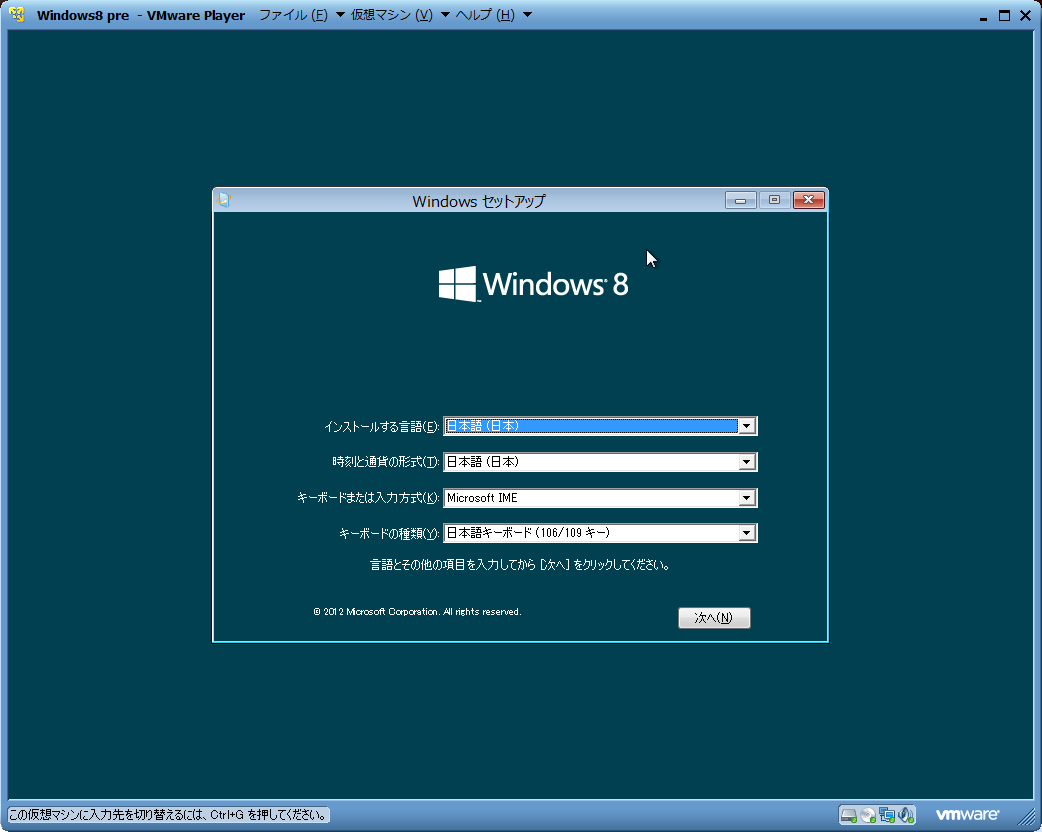Click the network adapter status icon

click(x=886, y=815)
